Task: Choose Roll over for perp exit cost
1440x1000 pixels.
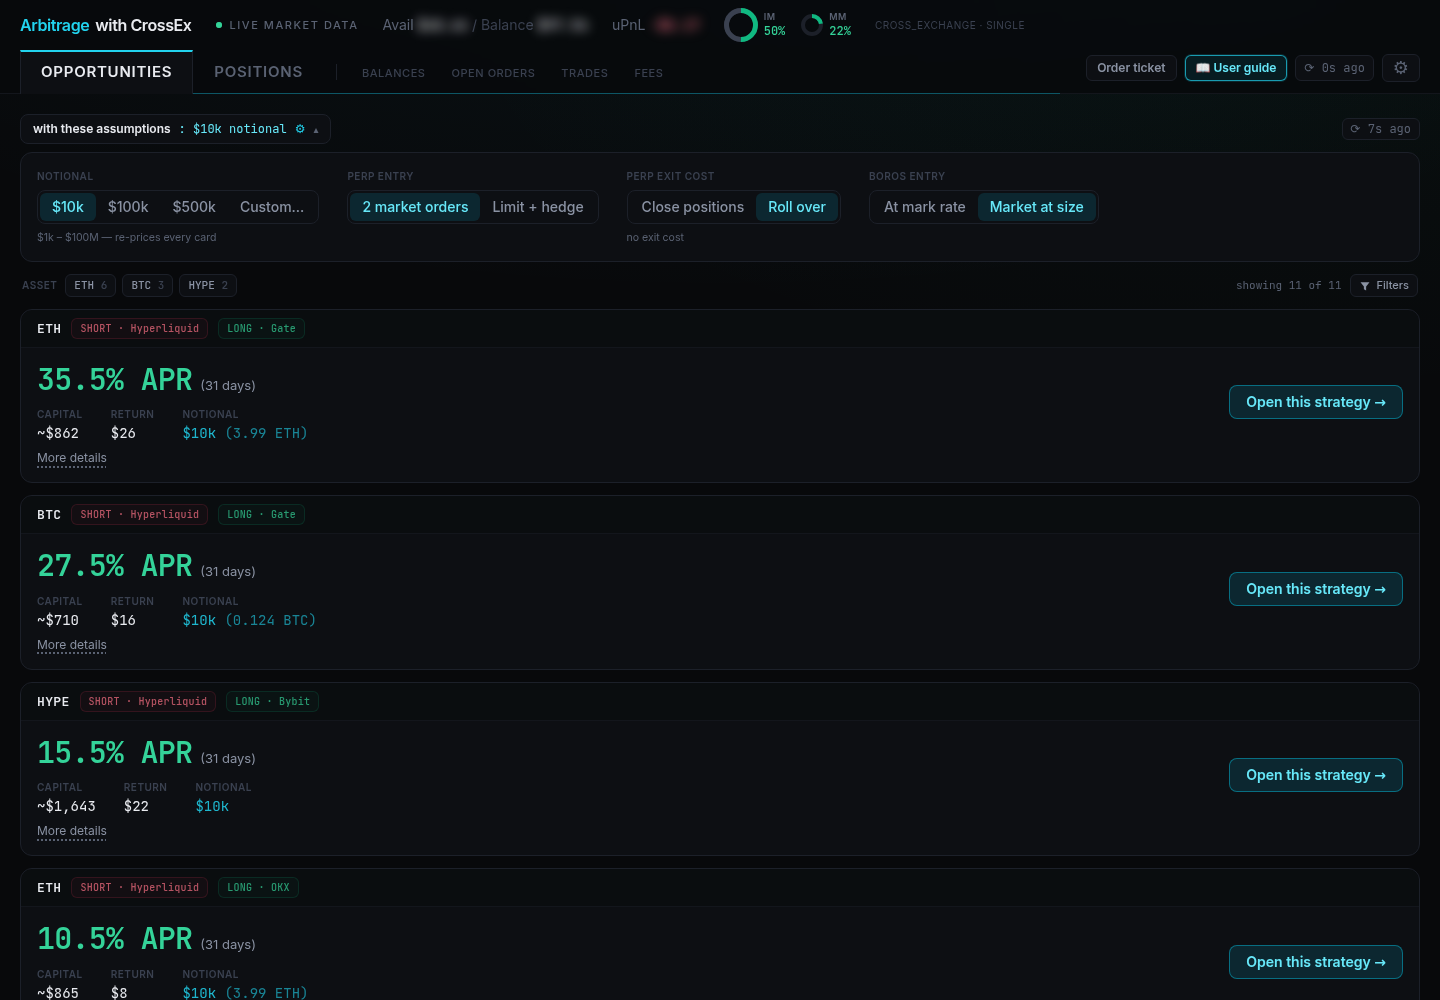Action: click(797, 207)
